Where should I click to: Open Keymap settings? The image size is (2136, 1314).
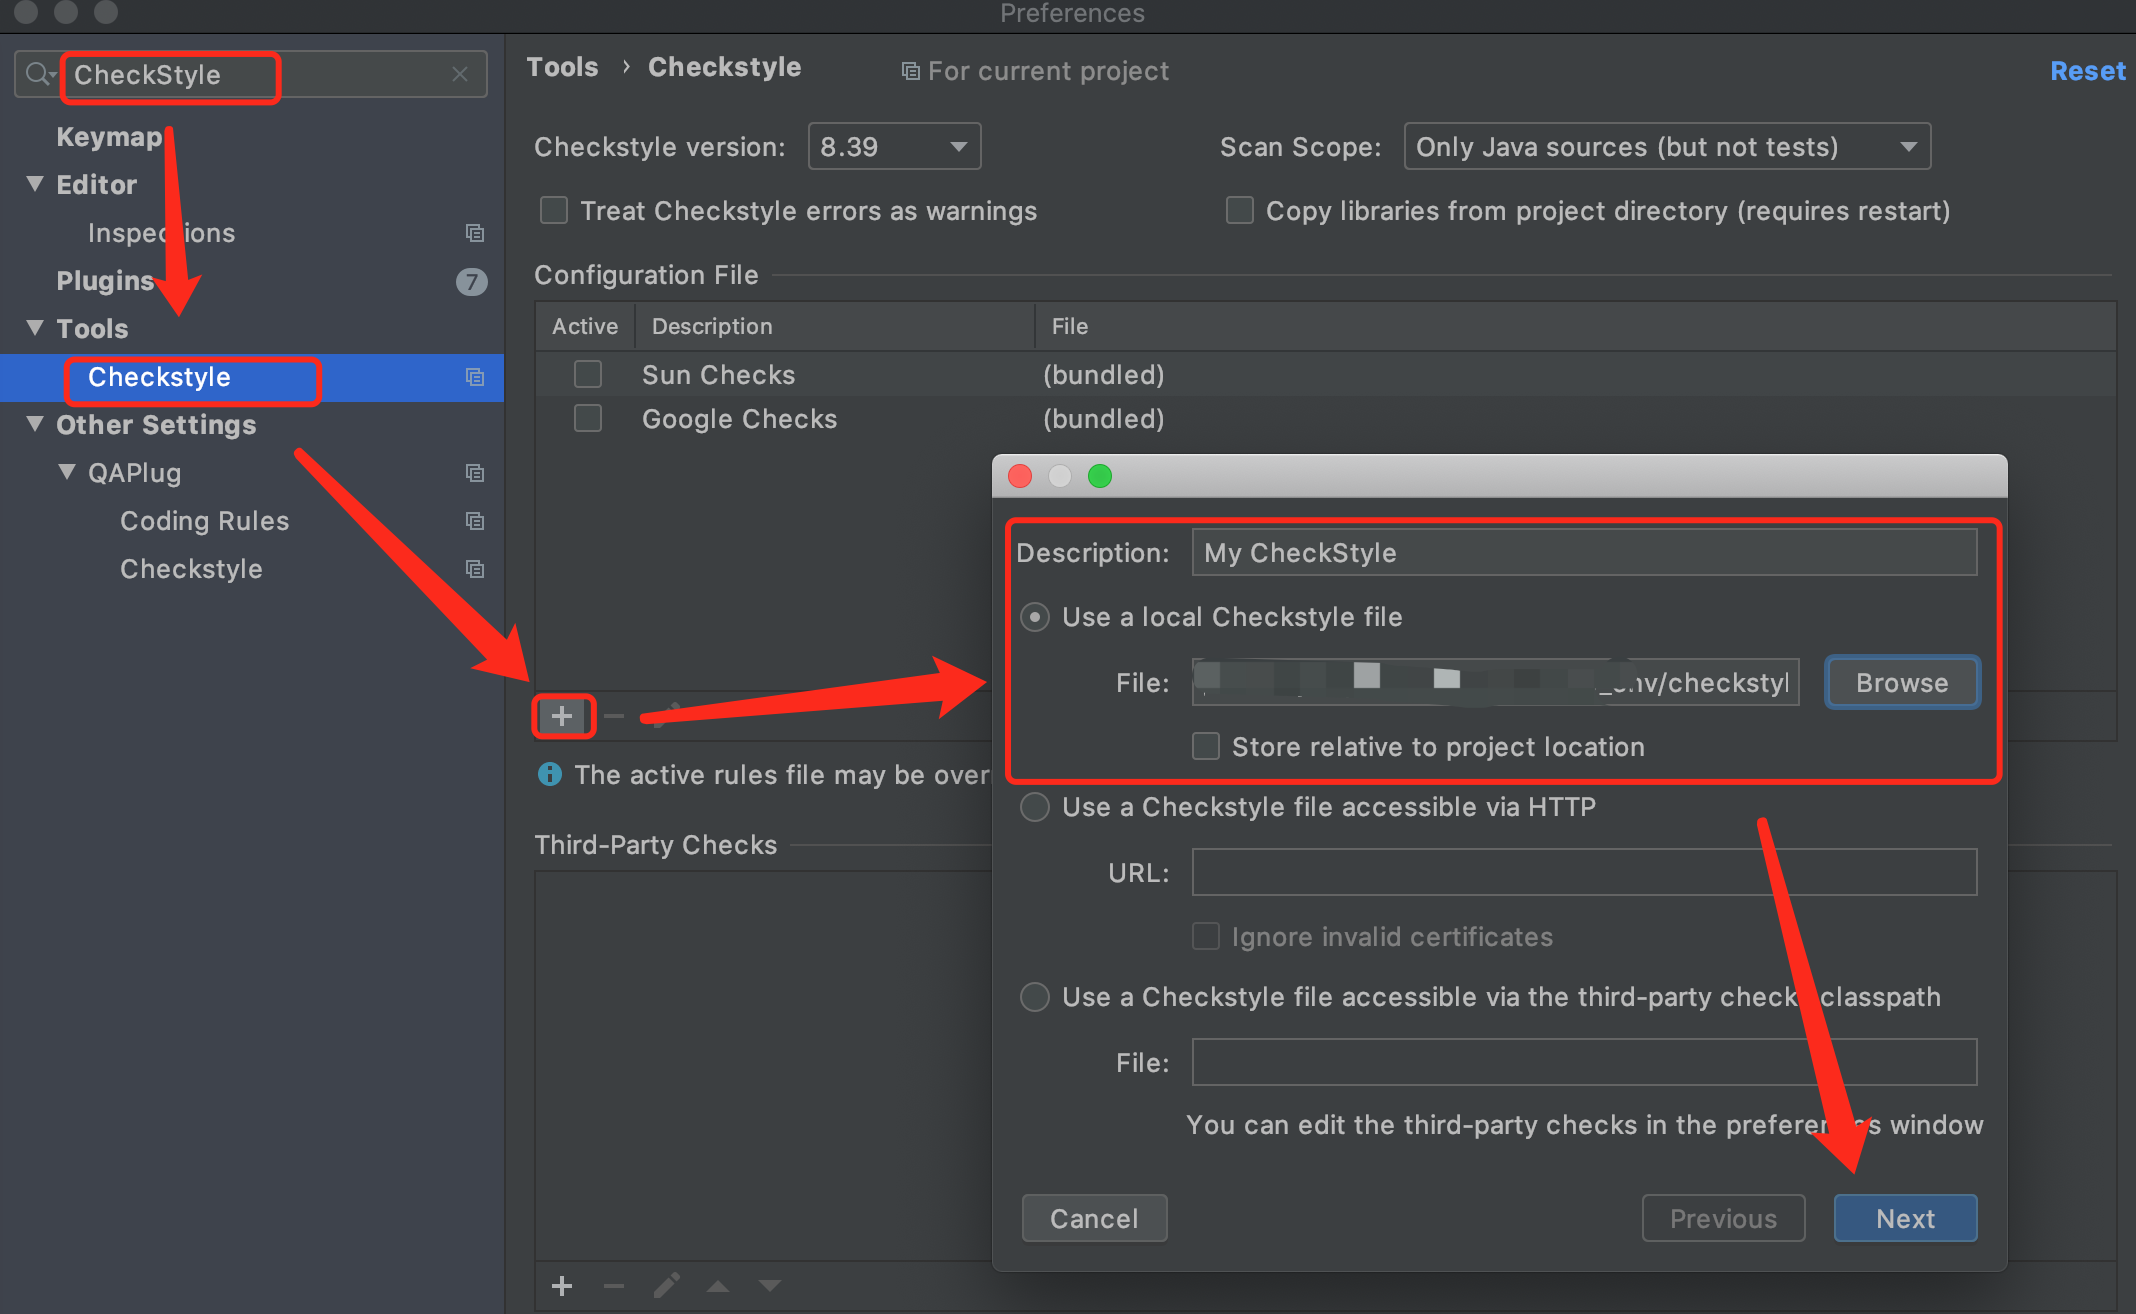coord(109,137)
